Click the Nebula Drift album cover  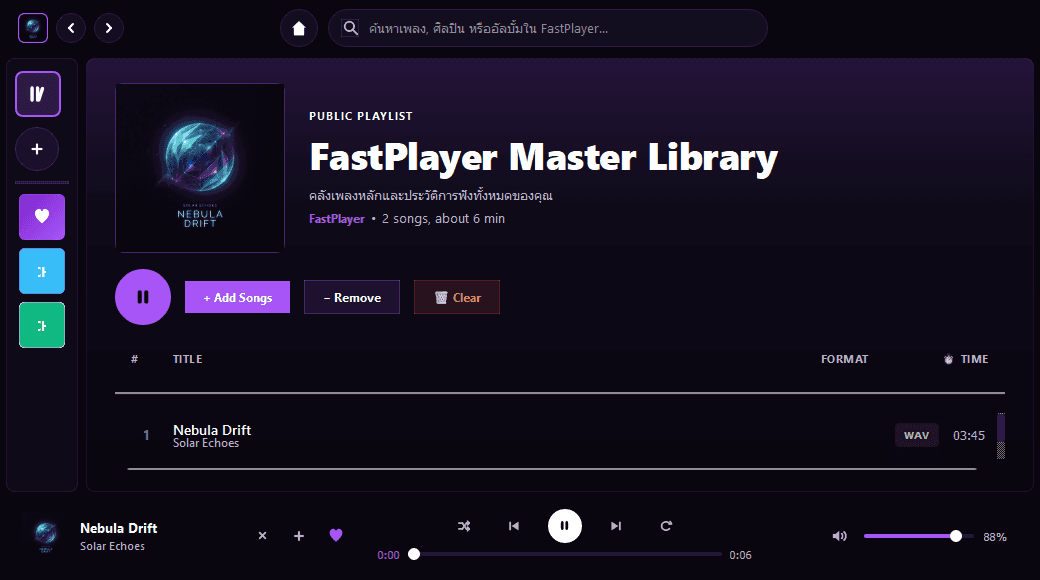200,168
